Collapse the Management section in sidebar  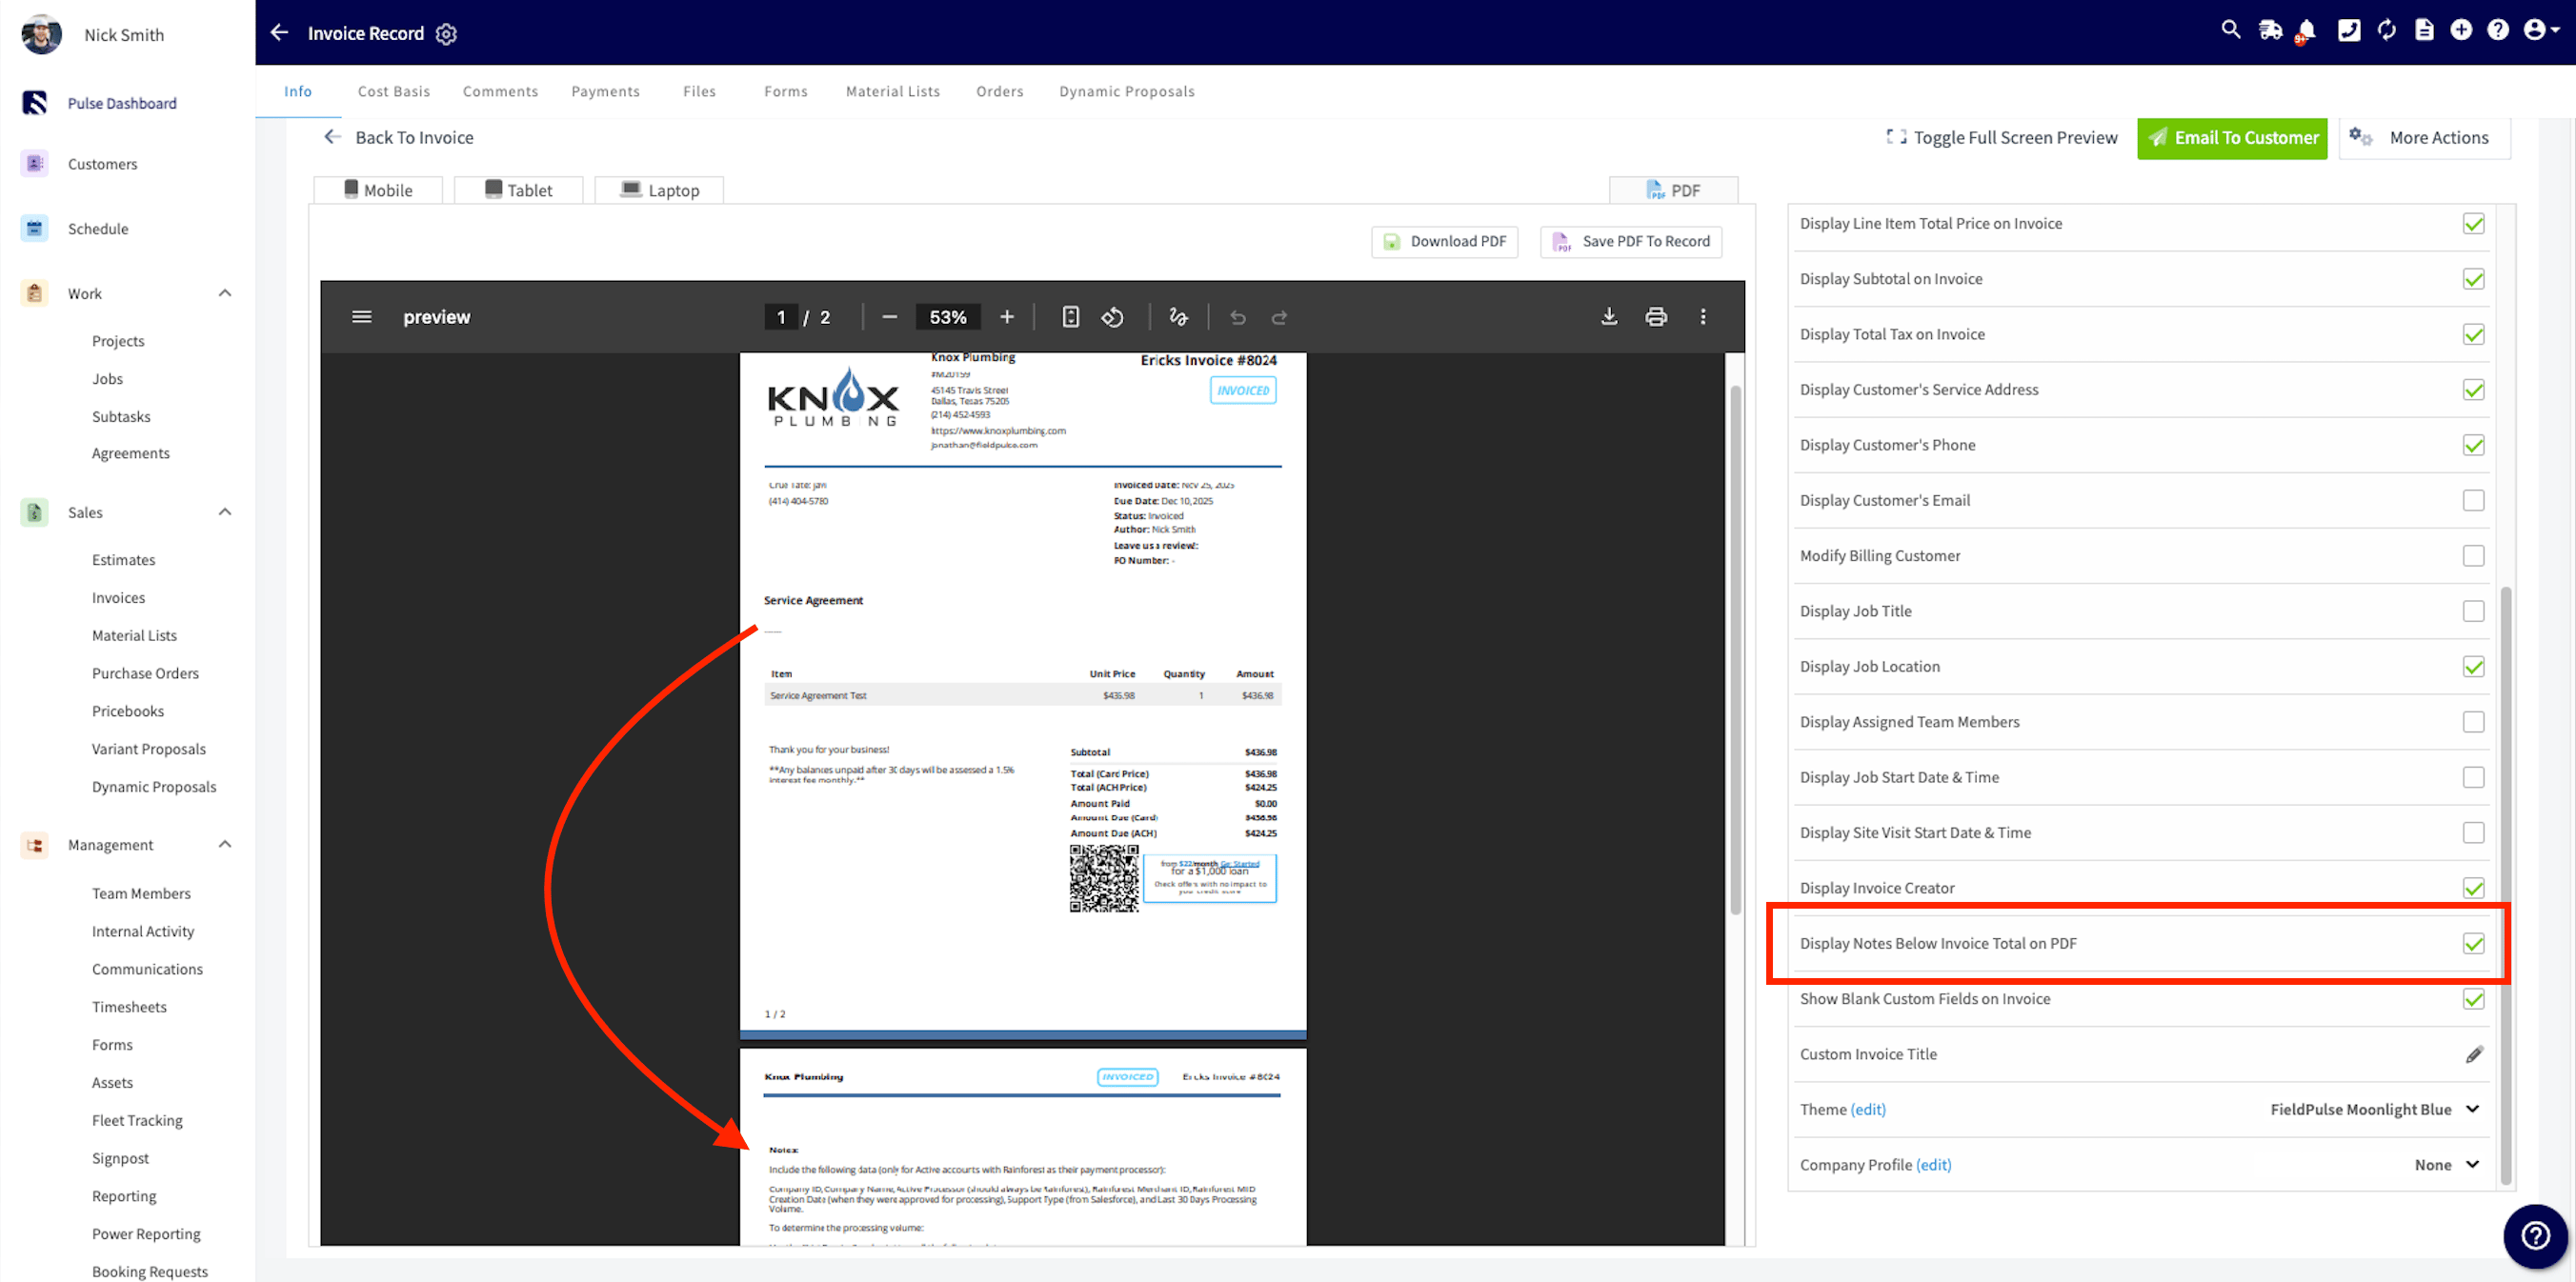coord(225,844)
